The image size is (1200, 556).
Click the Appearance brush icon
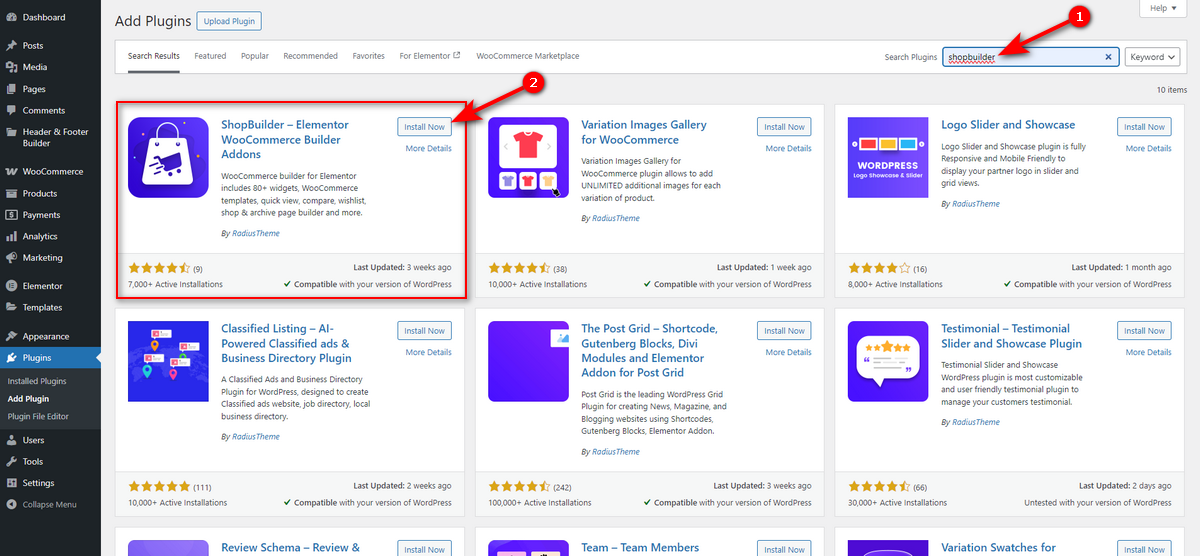point(11,336)
